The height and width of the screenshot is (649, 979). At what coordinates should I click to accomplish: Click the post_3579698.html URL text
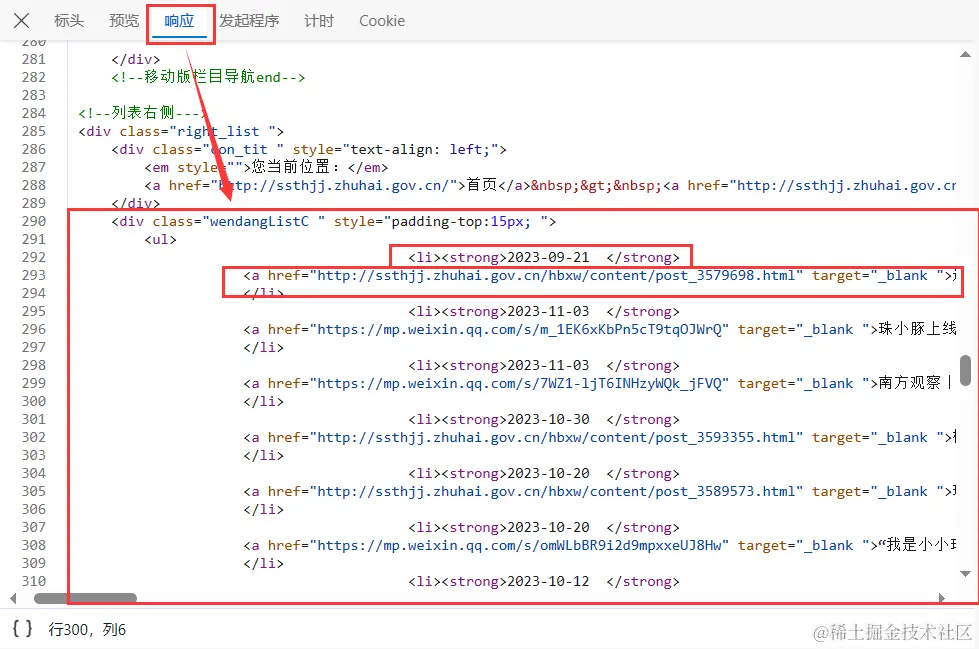point(556,275)
